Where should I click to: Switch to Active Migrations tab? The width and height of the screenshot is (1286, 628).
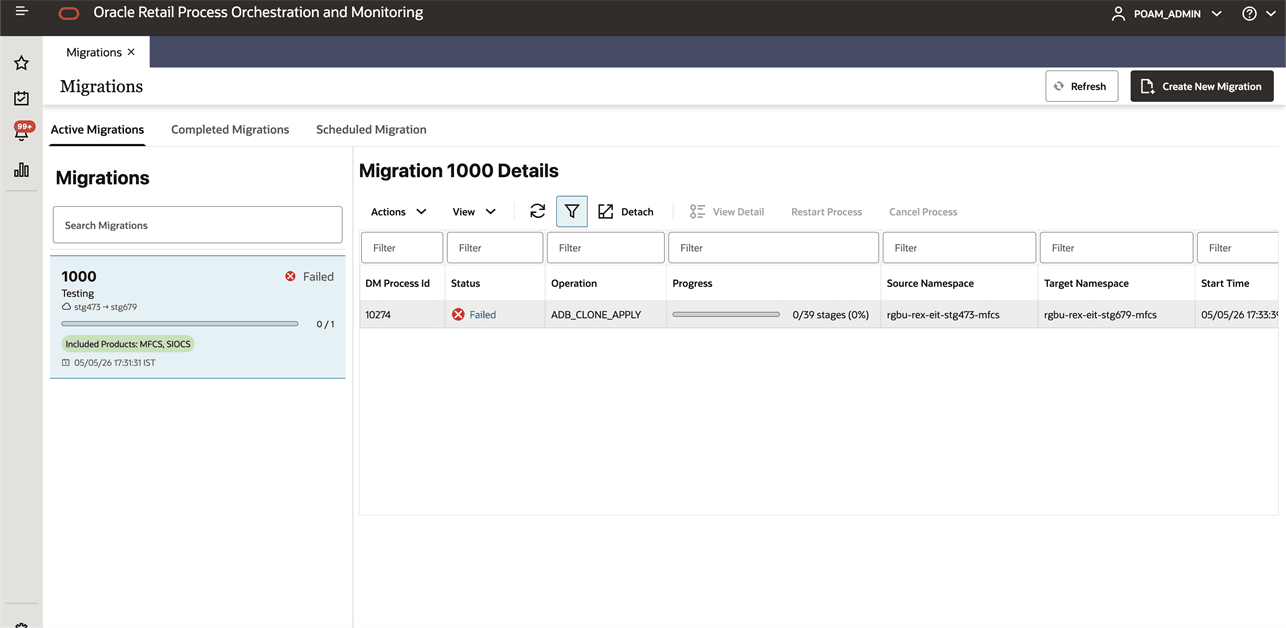tap(97, 129)
